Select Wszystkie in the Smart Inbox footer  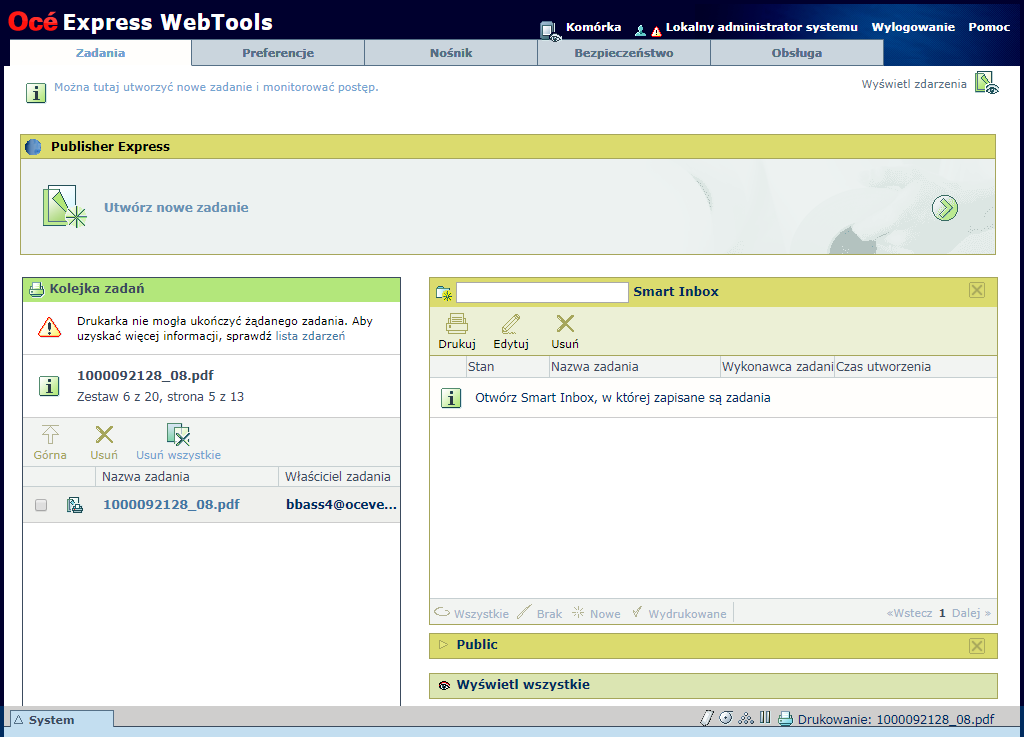pyautogui.click(x=472, y=614)
